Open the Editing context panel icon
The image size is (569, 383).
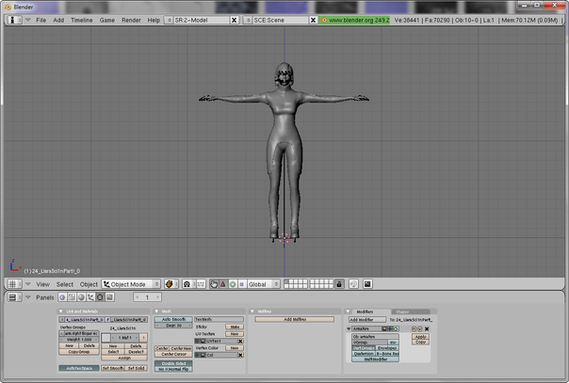coord(100,297)
